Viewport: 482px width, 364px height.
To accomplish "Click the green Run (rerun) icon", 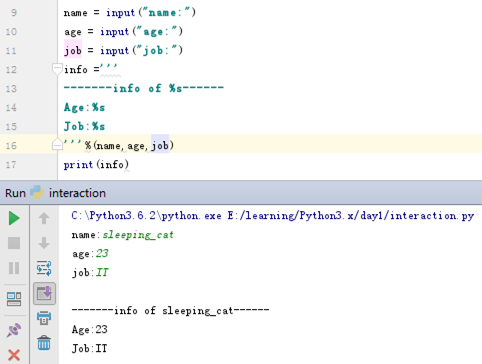I will pyautogui.click(x=14, y=218).
